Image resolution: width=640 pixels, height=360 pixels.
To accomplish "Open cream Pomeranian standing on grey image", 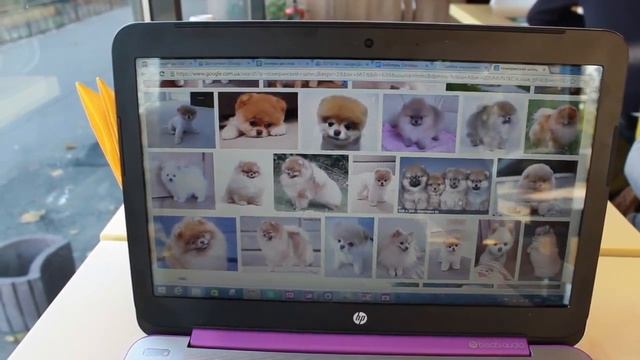I will point(400,248).
